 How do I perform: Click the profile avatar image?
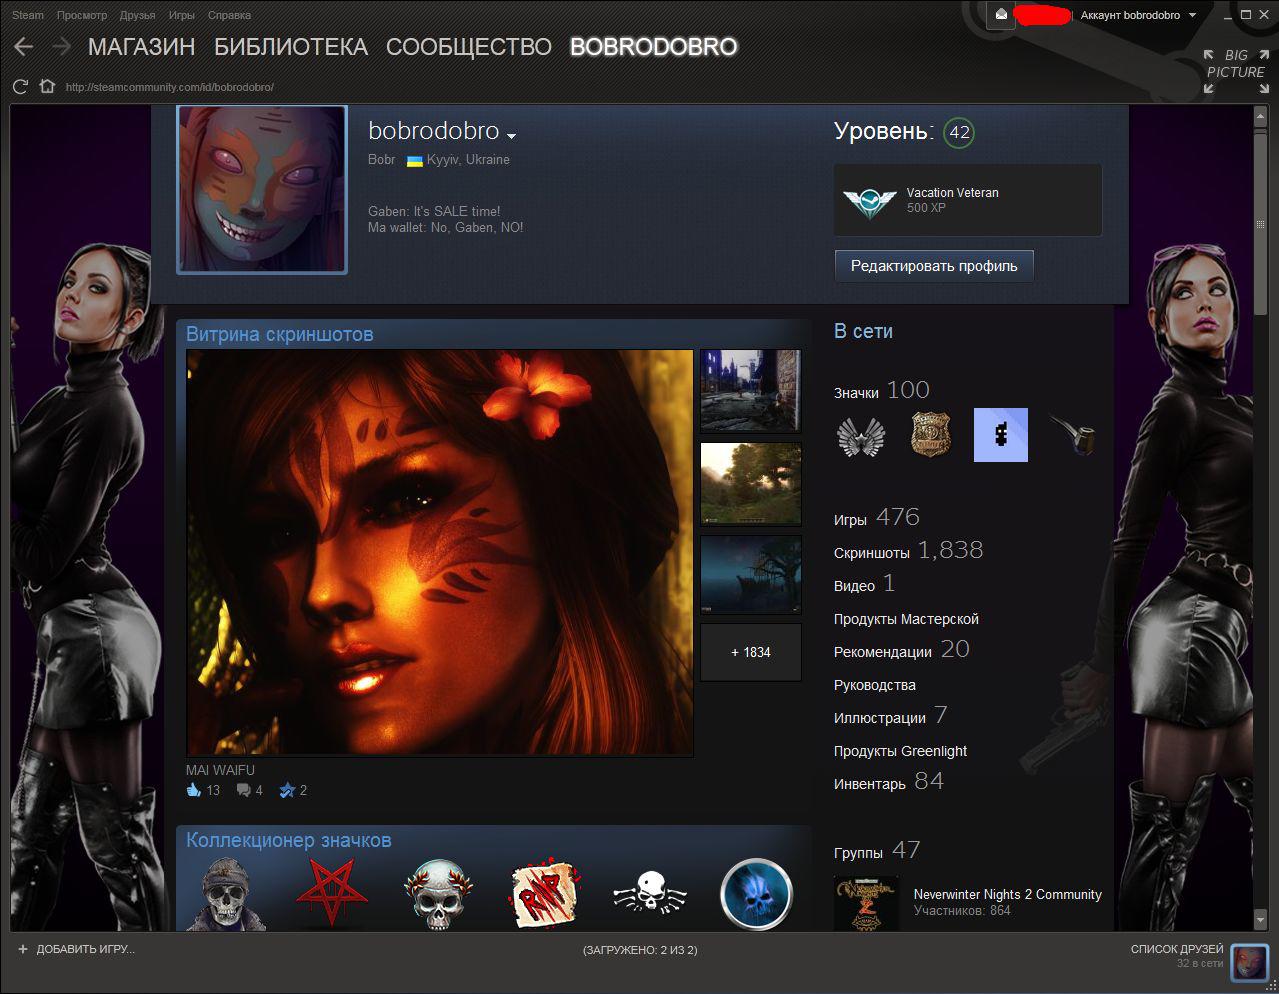pyautogui.click(x=262, y=189)
